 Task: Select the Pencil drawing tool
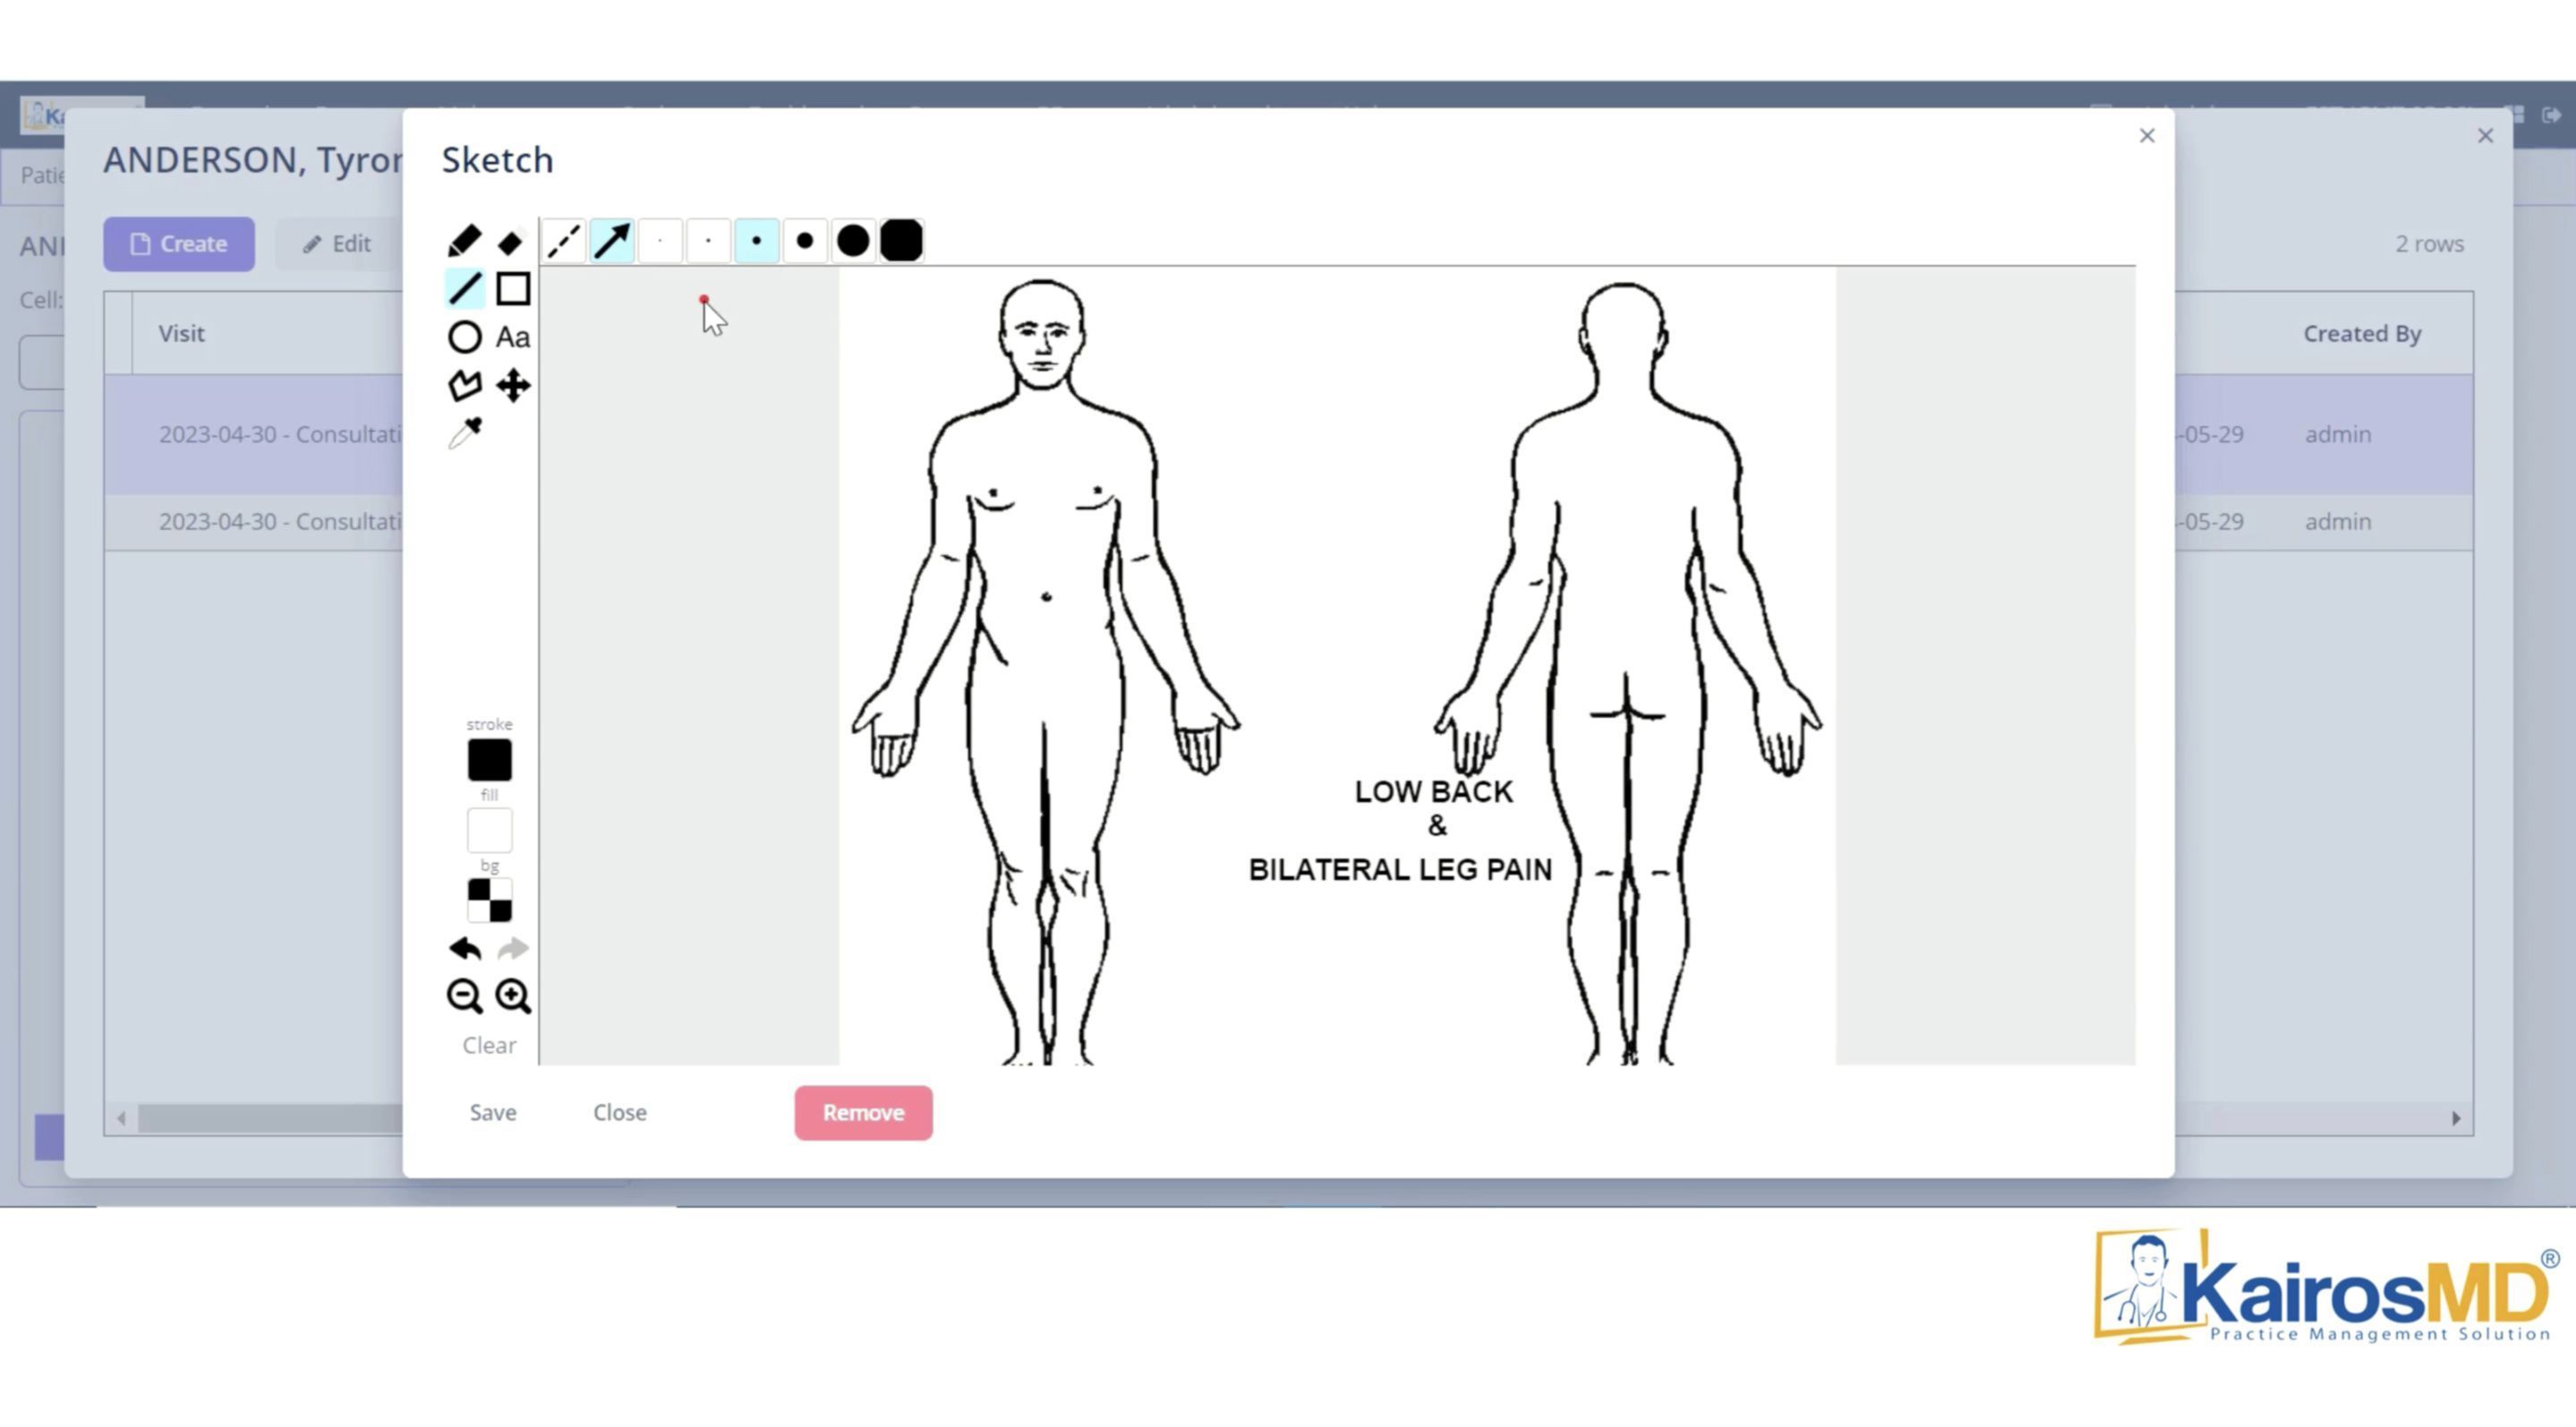(x=464, y=241)
